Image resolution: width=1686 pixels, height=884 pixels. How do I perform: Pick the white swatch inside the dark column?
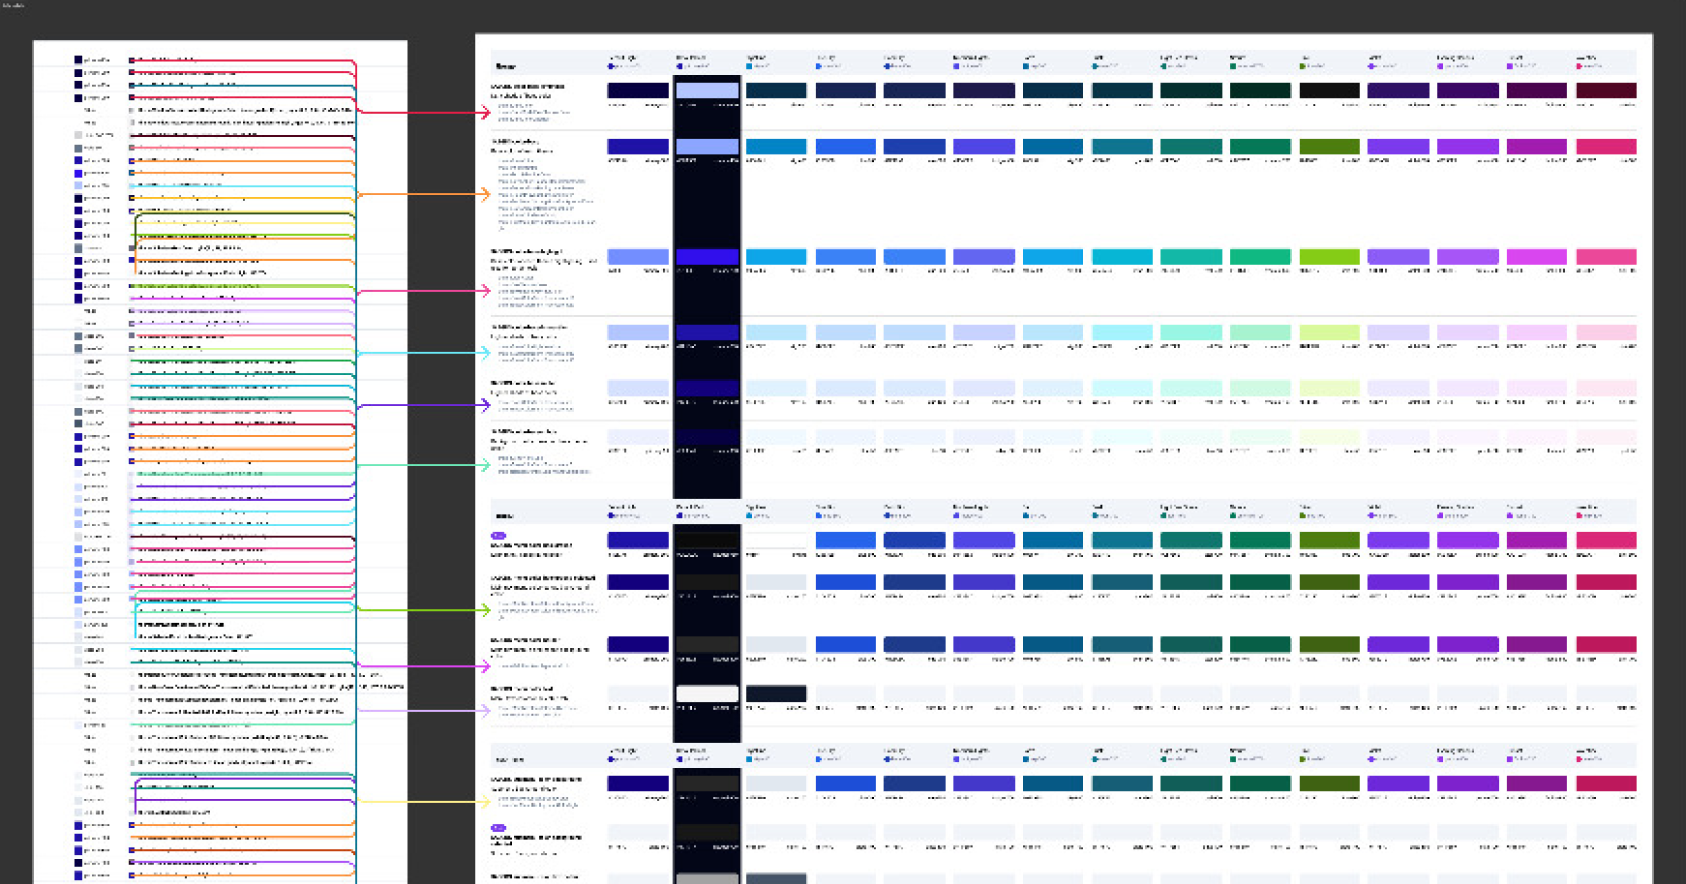point(707,694)
